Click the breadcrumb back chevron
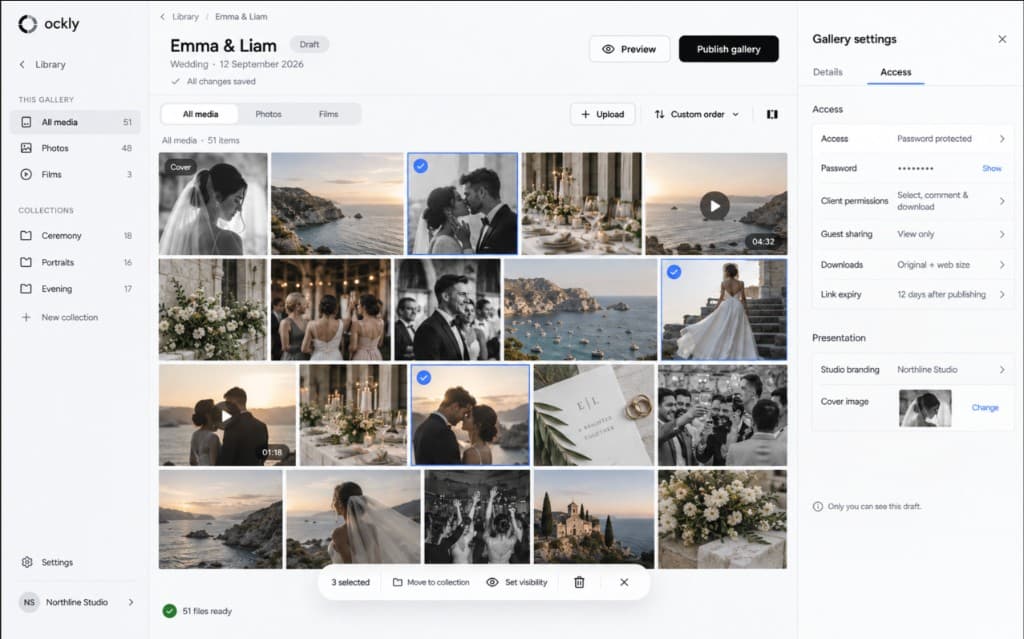 163,17
